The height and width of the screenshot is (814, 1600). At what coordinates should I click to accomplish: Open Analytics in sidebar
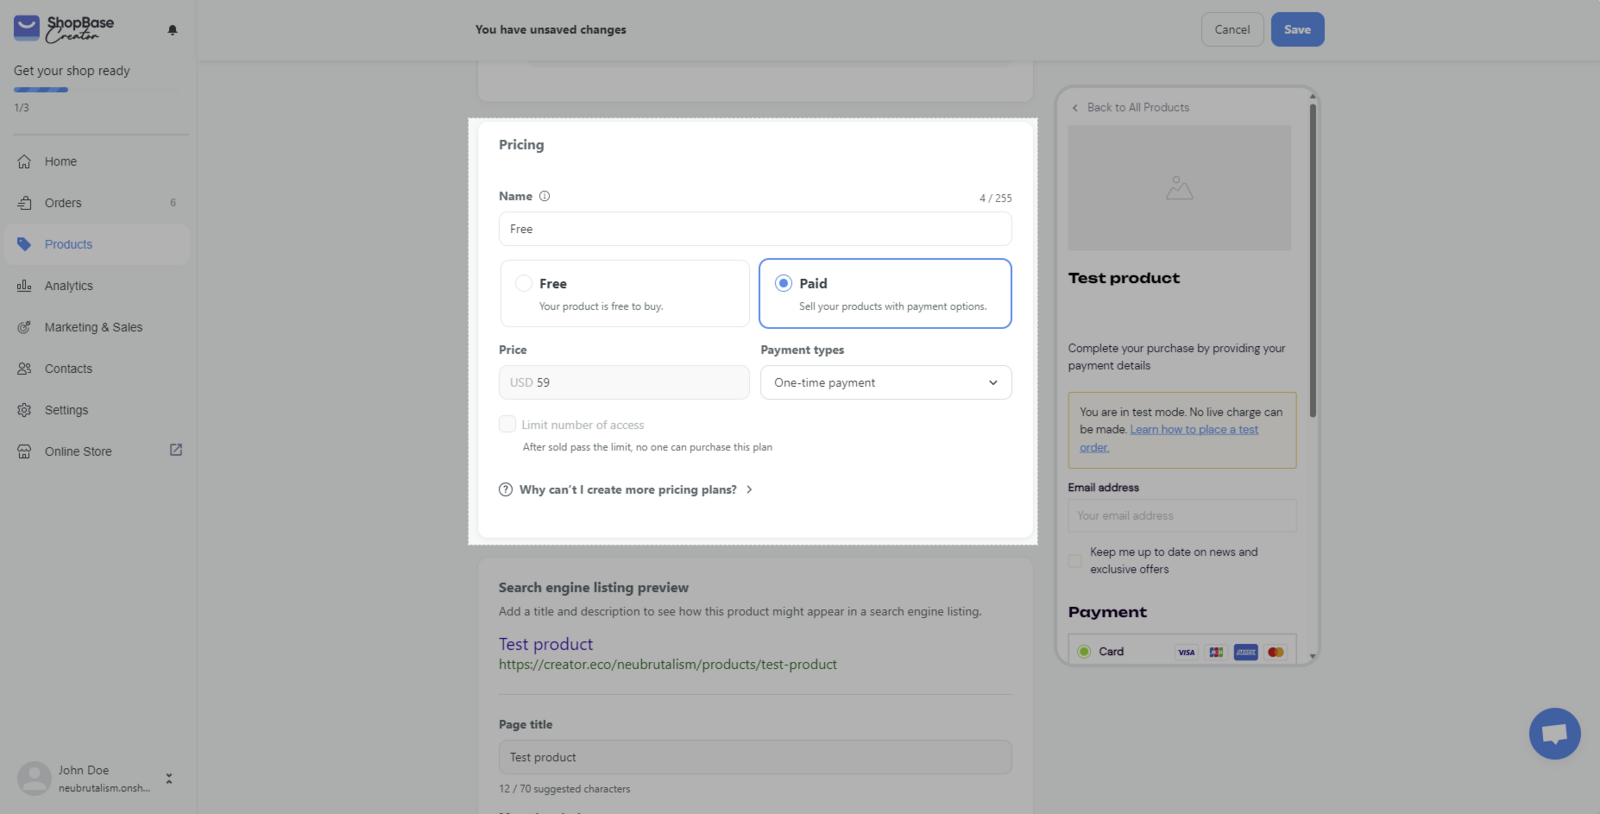(x=97, y=286)
